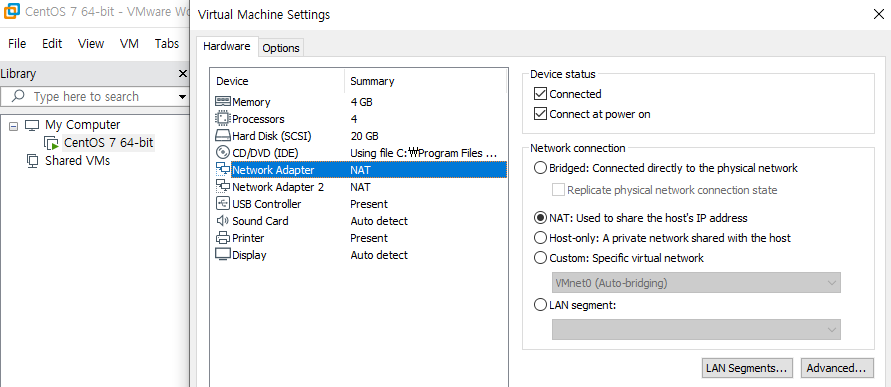Click the 4 GB memory summary
This screenshot has height=387, width=891.
coord(362,102)
